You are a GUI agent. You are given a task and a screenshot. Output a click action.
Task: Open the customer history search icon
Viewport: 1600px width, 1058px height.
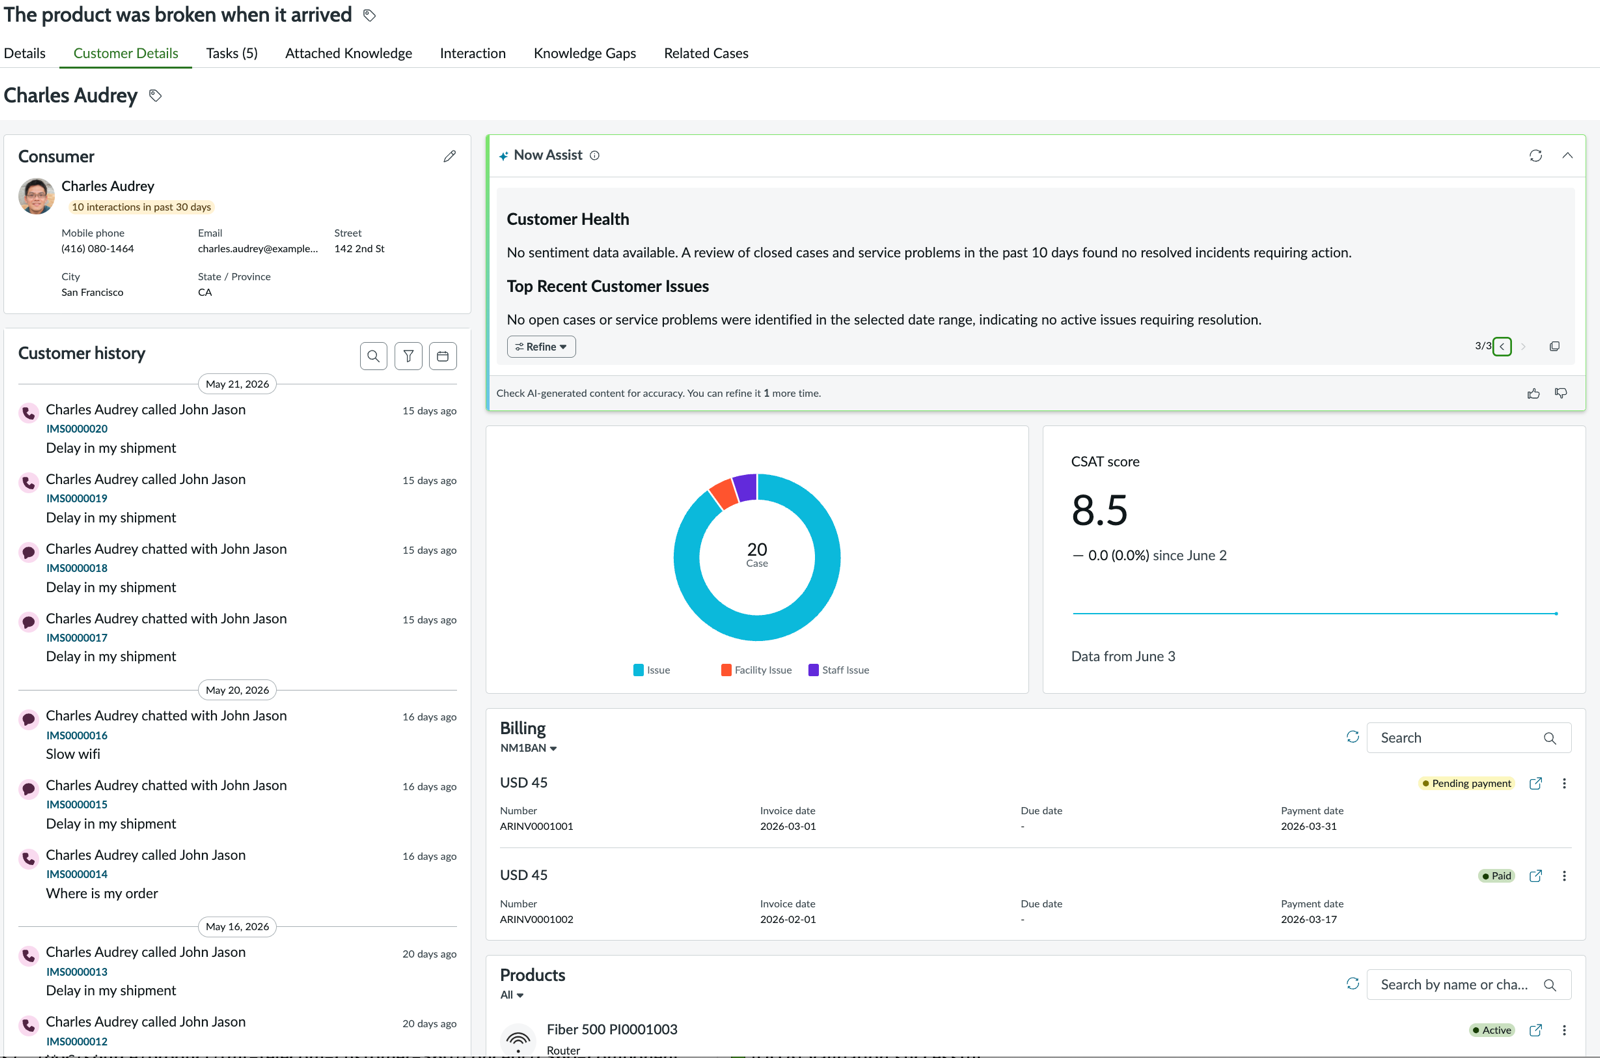point(374,356)
